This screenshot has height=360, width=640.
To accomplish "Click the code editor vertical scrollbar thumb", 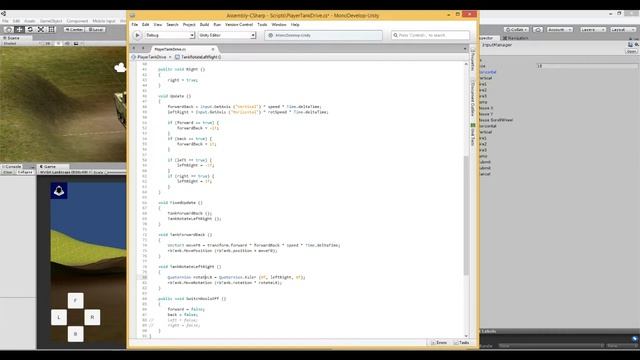I will coord(466,215).
